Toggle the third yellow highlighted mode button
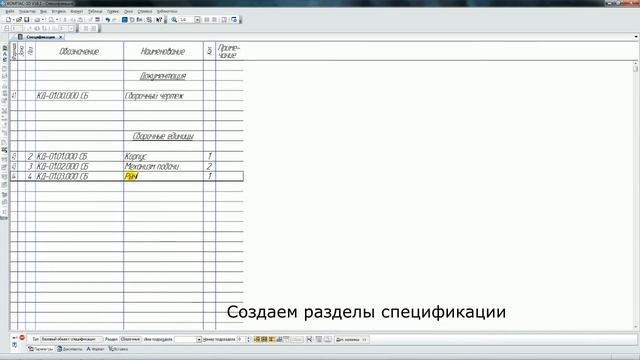Image resolution: width=640 pixels, height=360 pixels. pos(271,339)
